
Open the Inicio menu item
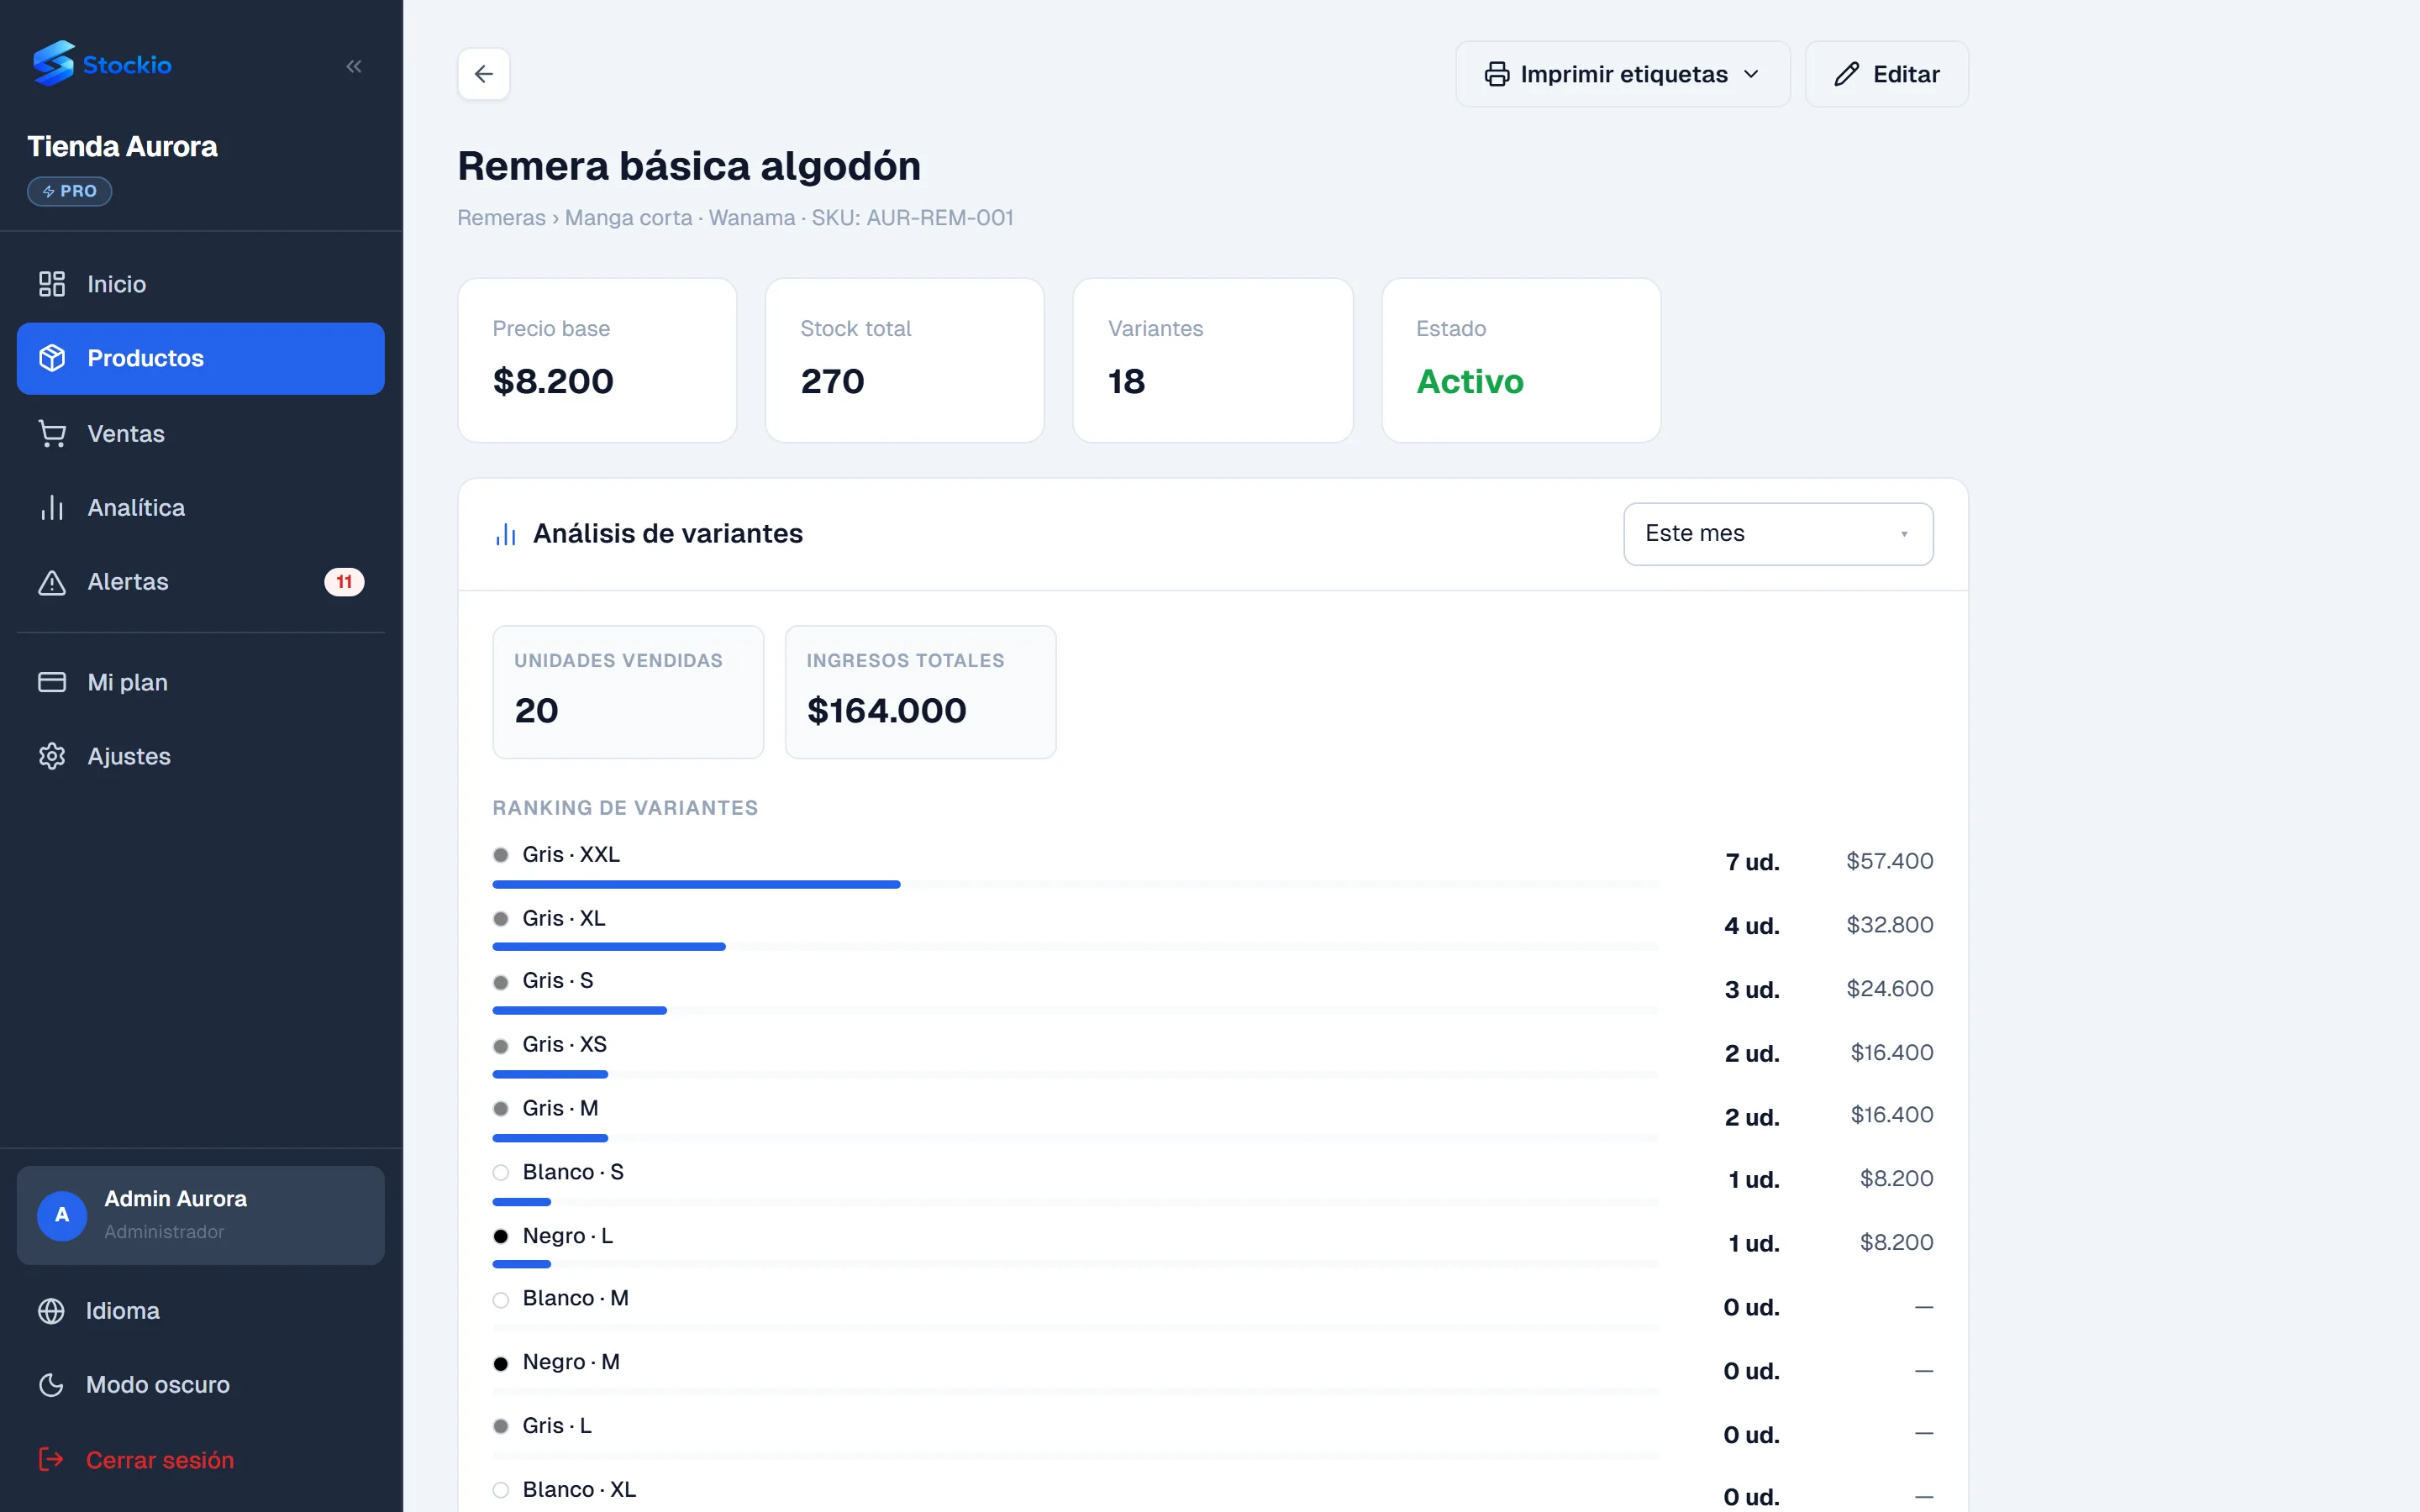click(x=201, y=284)
